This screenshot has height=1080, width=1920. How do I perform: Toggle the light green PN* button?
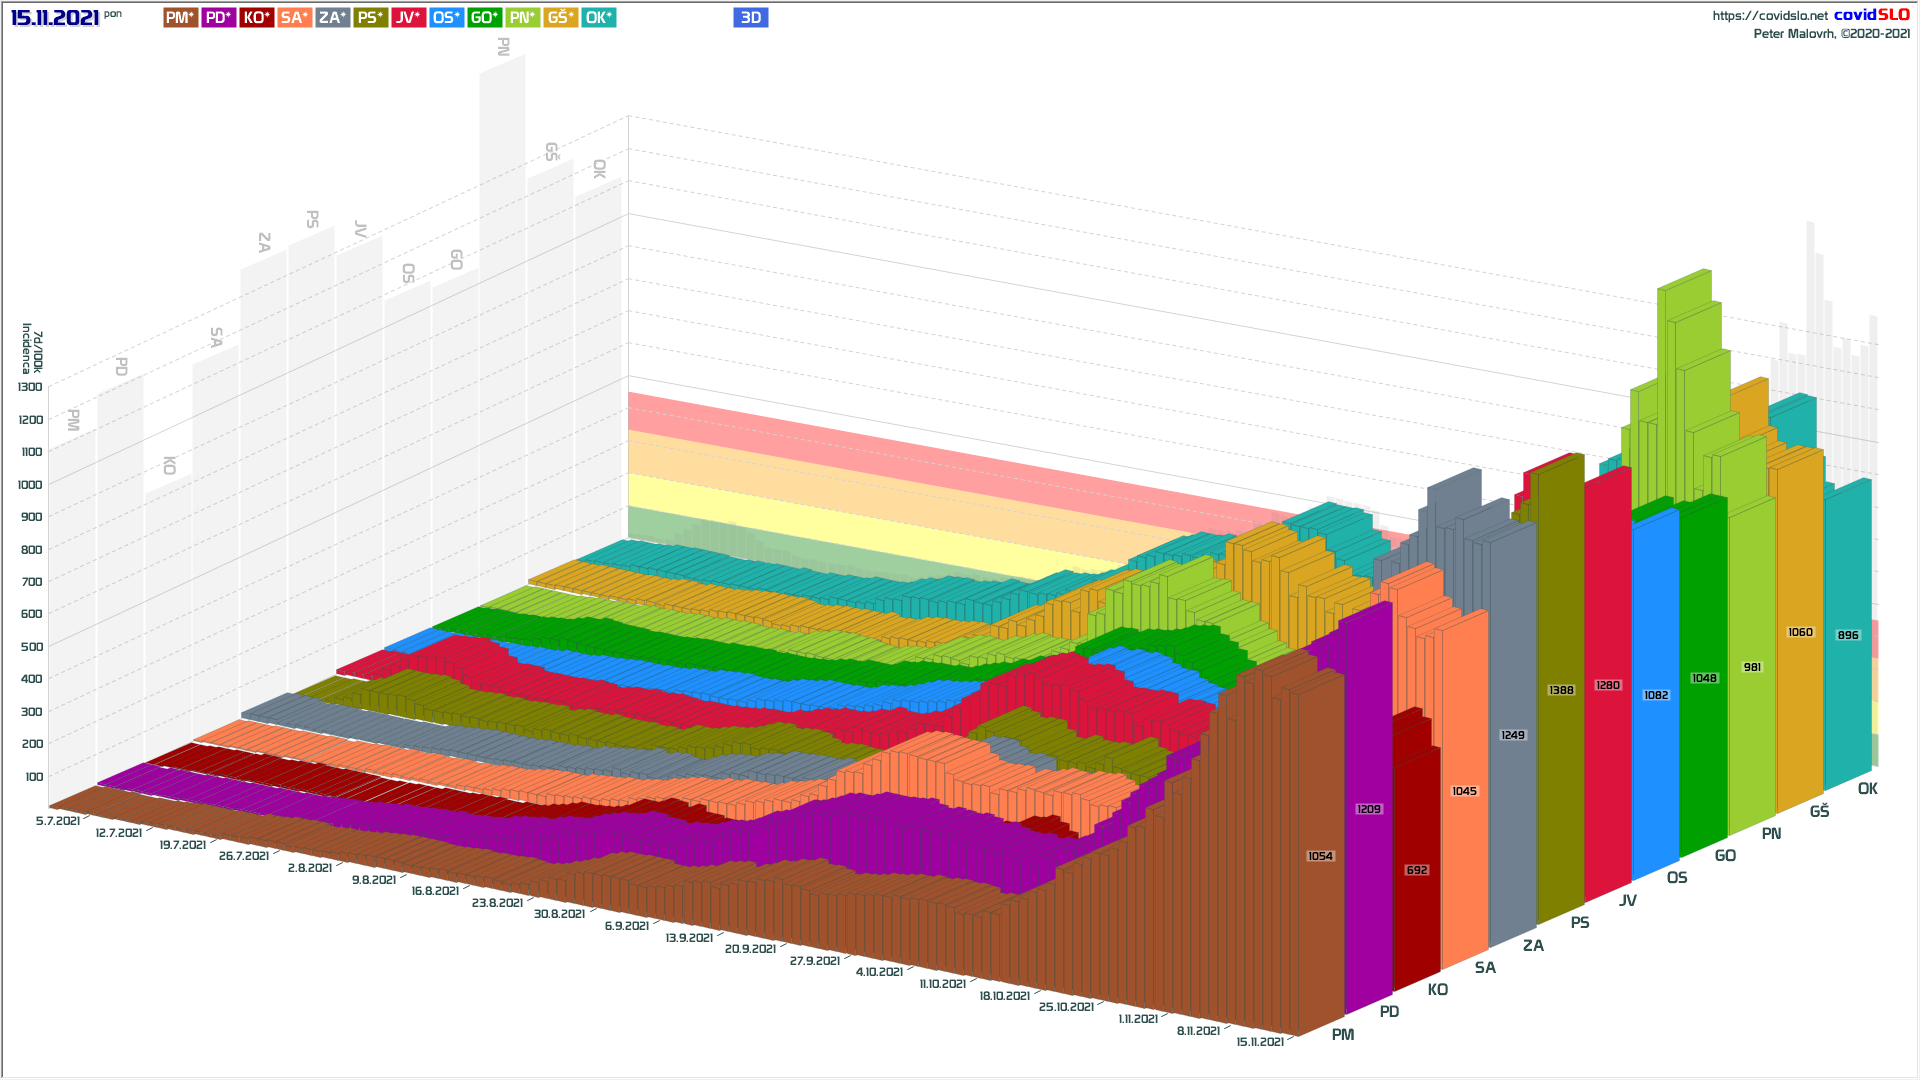[x=522, y=18]
